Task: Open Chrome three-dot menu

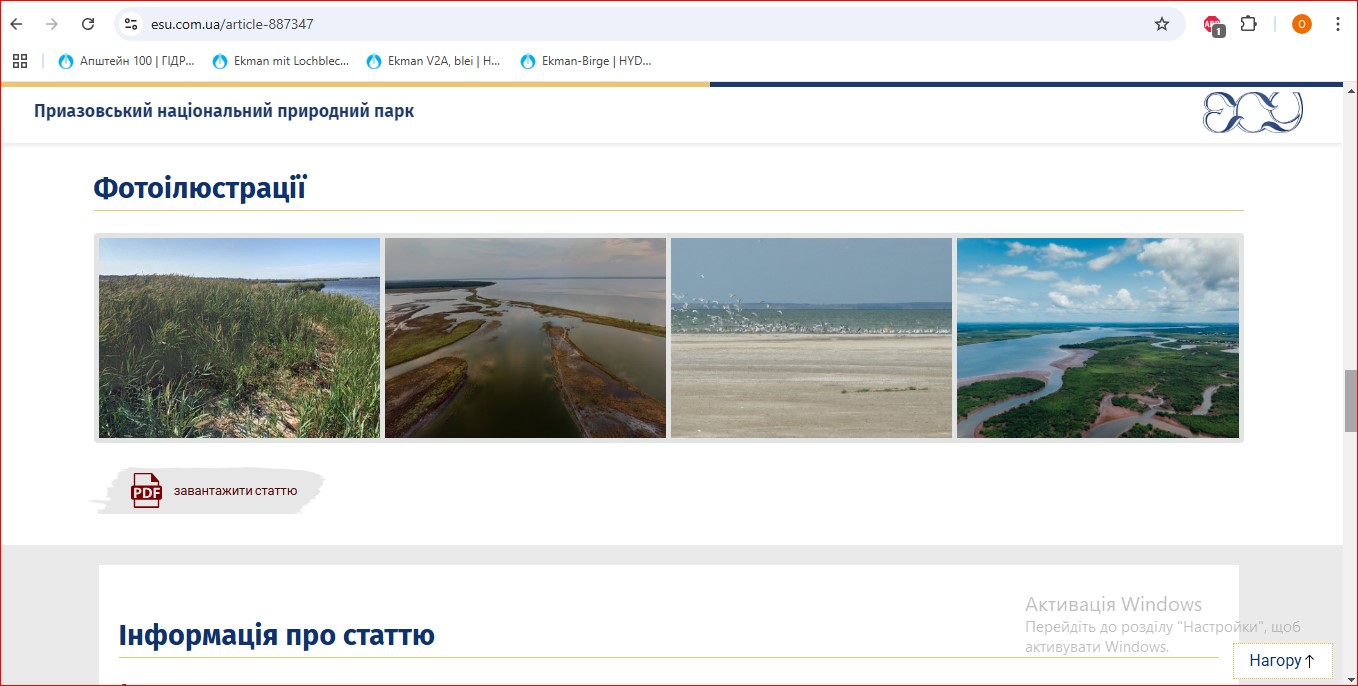Action: coord(1338,24)
